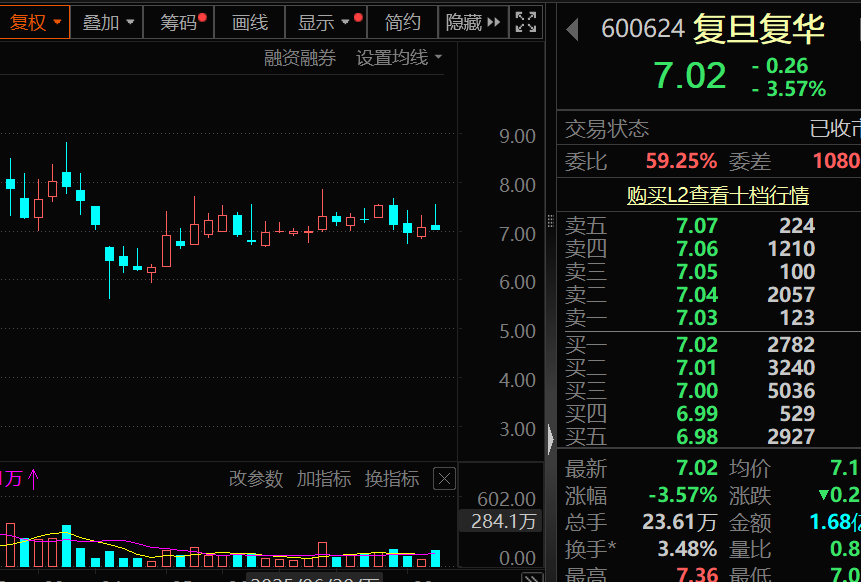Click the 加指标 add indicator button
This screenshot has height=582, width=861.
point(323,478)
